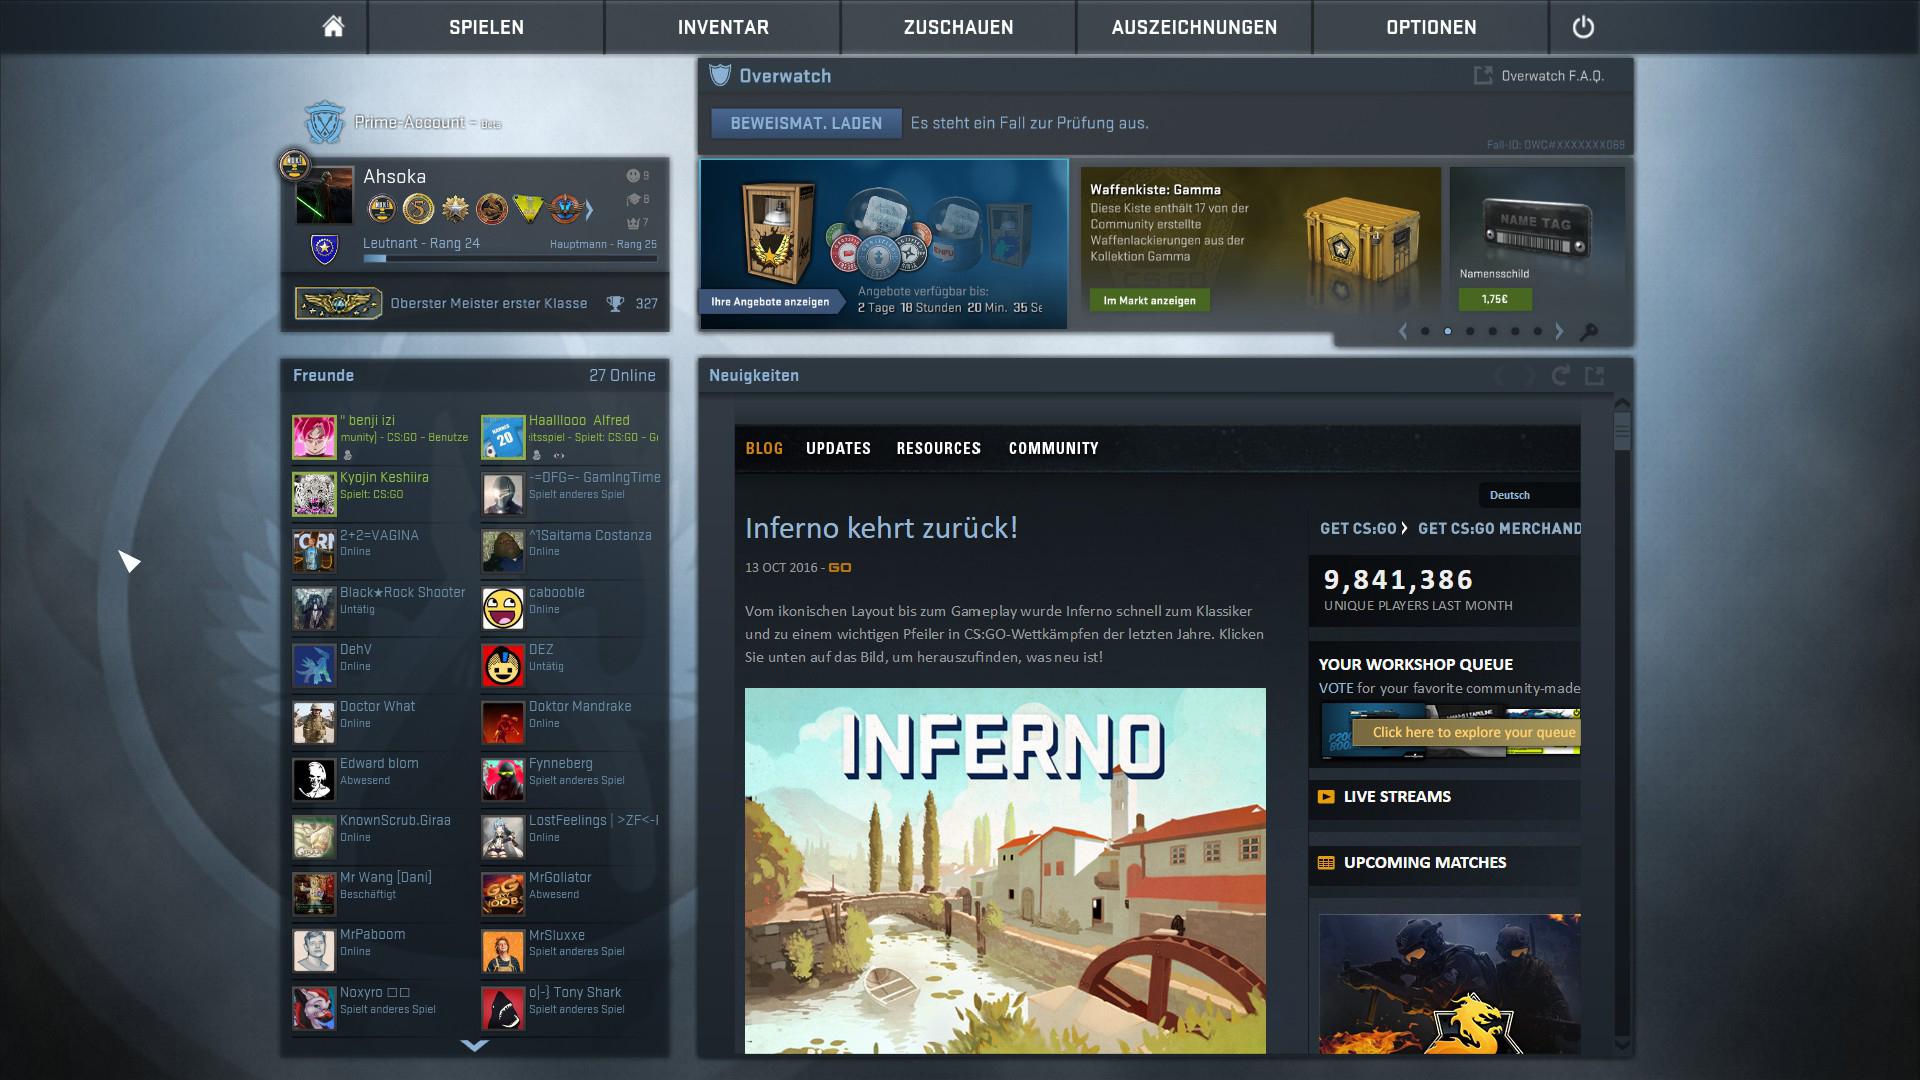The width and height of the screenshot is (1920, 1080).
Task: Click the key icon under store carousel
Action: coord(1588,332)
